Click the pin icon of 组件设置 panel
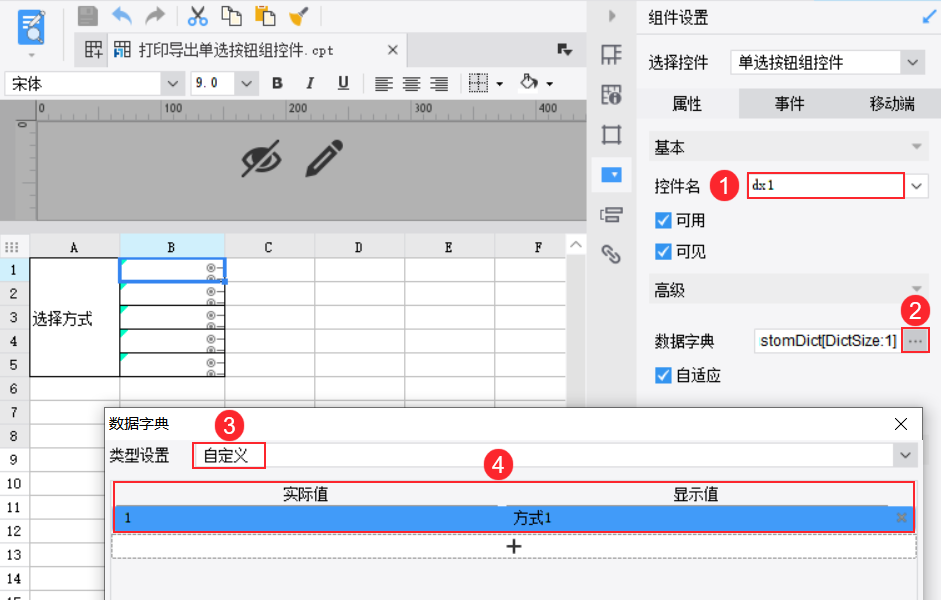The width and height of the screenshot is (941, 600). [x=929, y=17]
